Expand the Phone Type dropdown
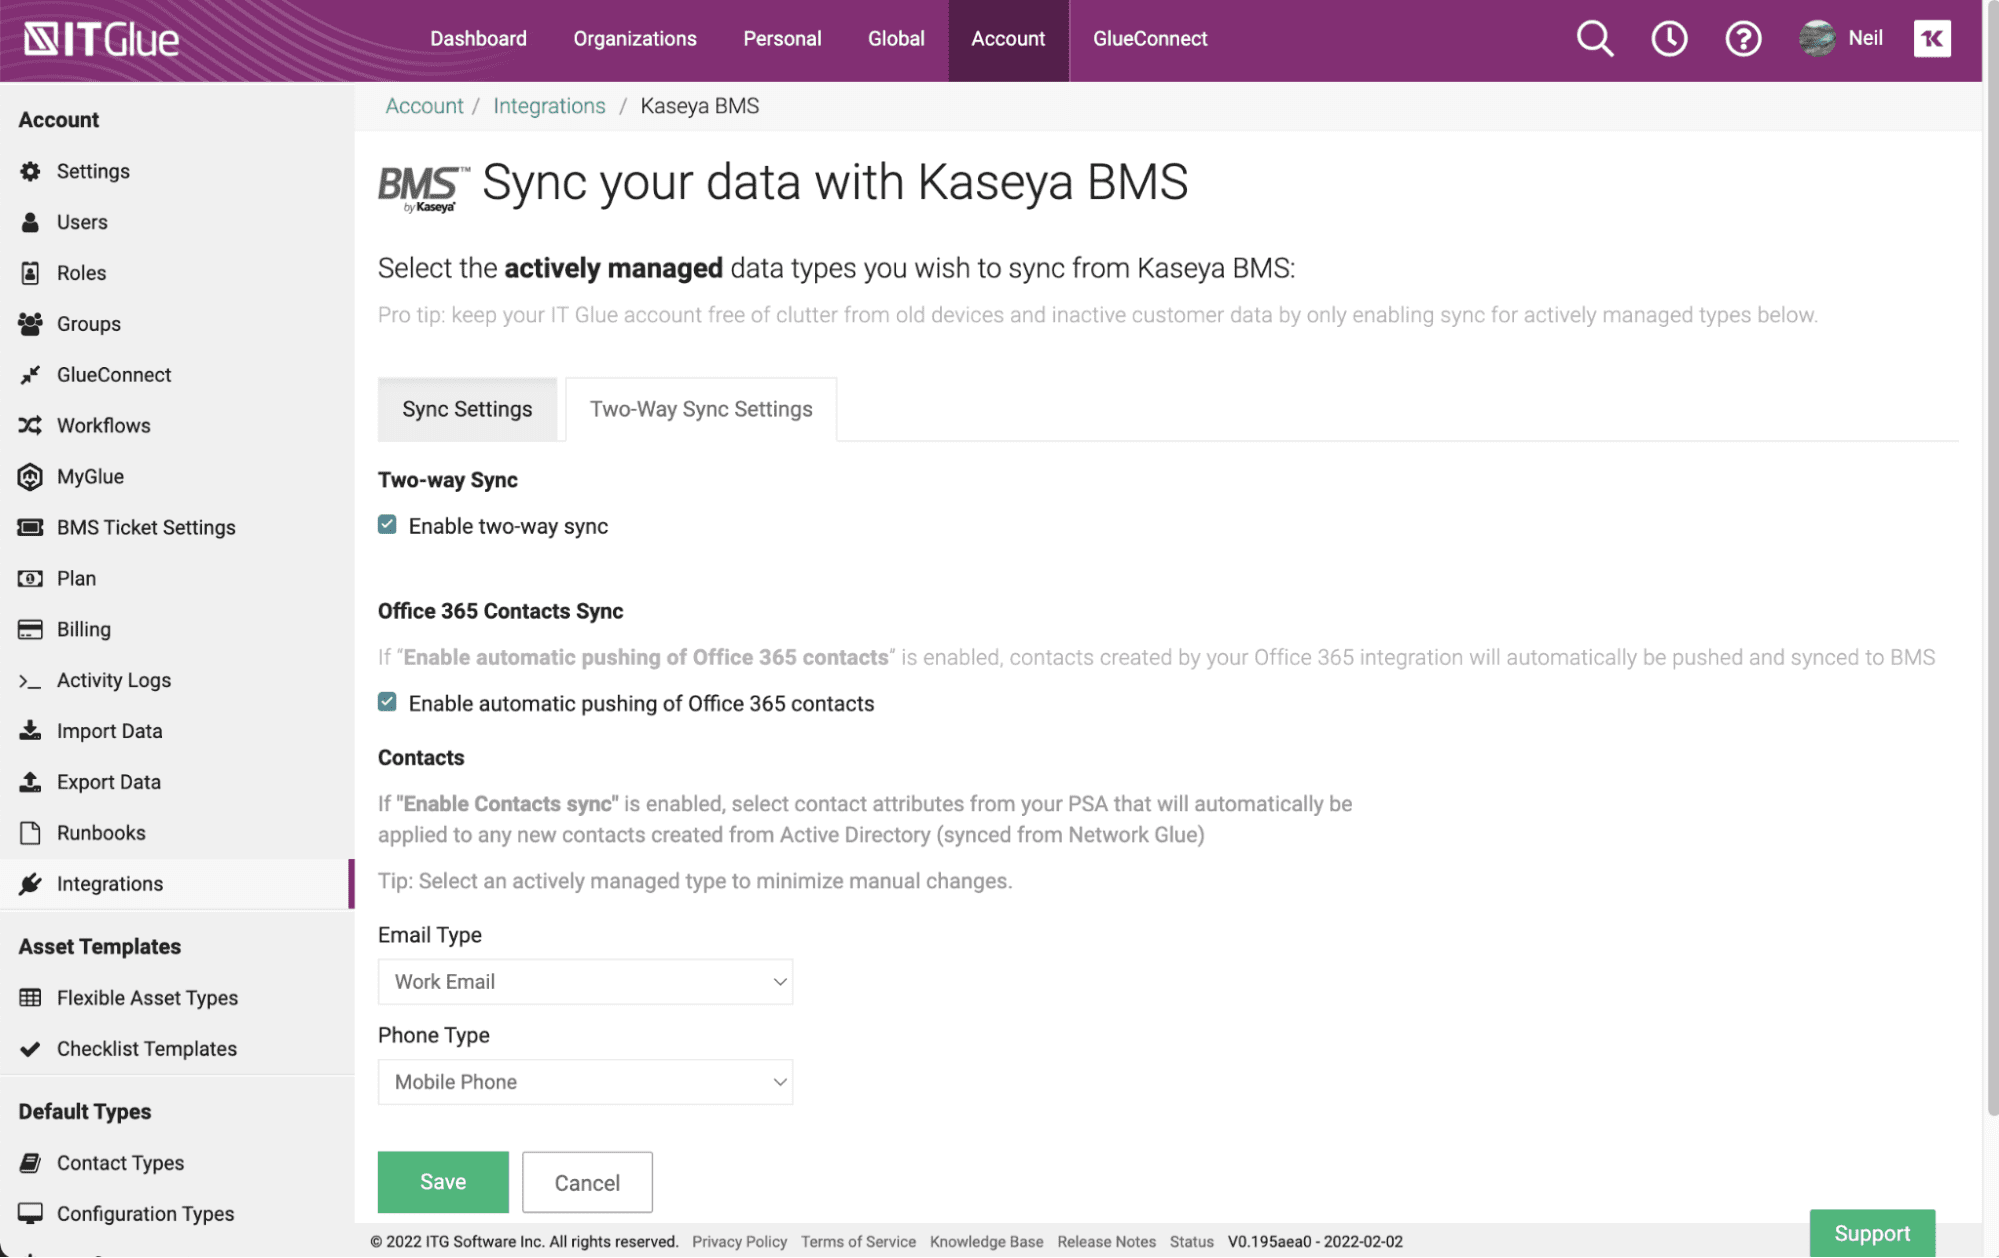Screen dimensions: 1999x1258 pos(585,1082)
